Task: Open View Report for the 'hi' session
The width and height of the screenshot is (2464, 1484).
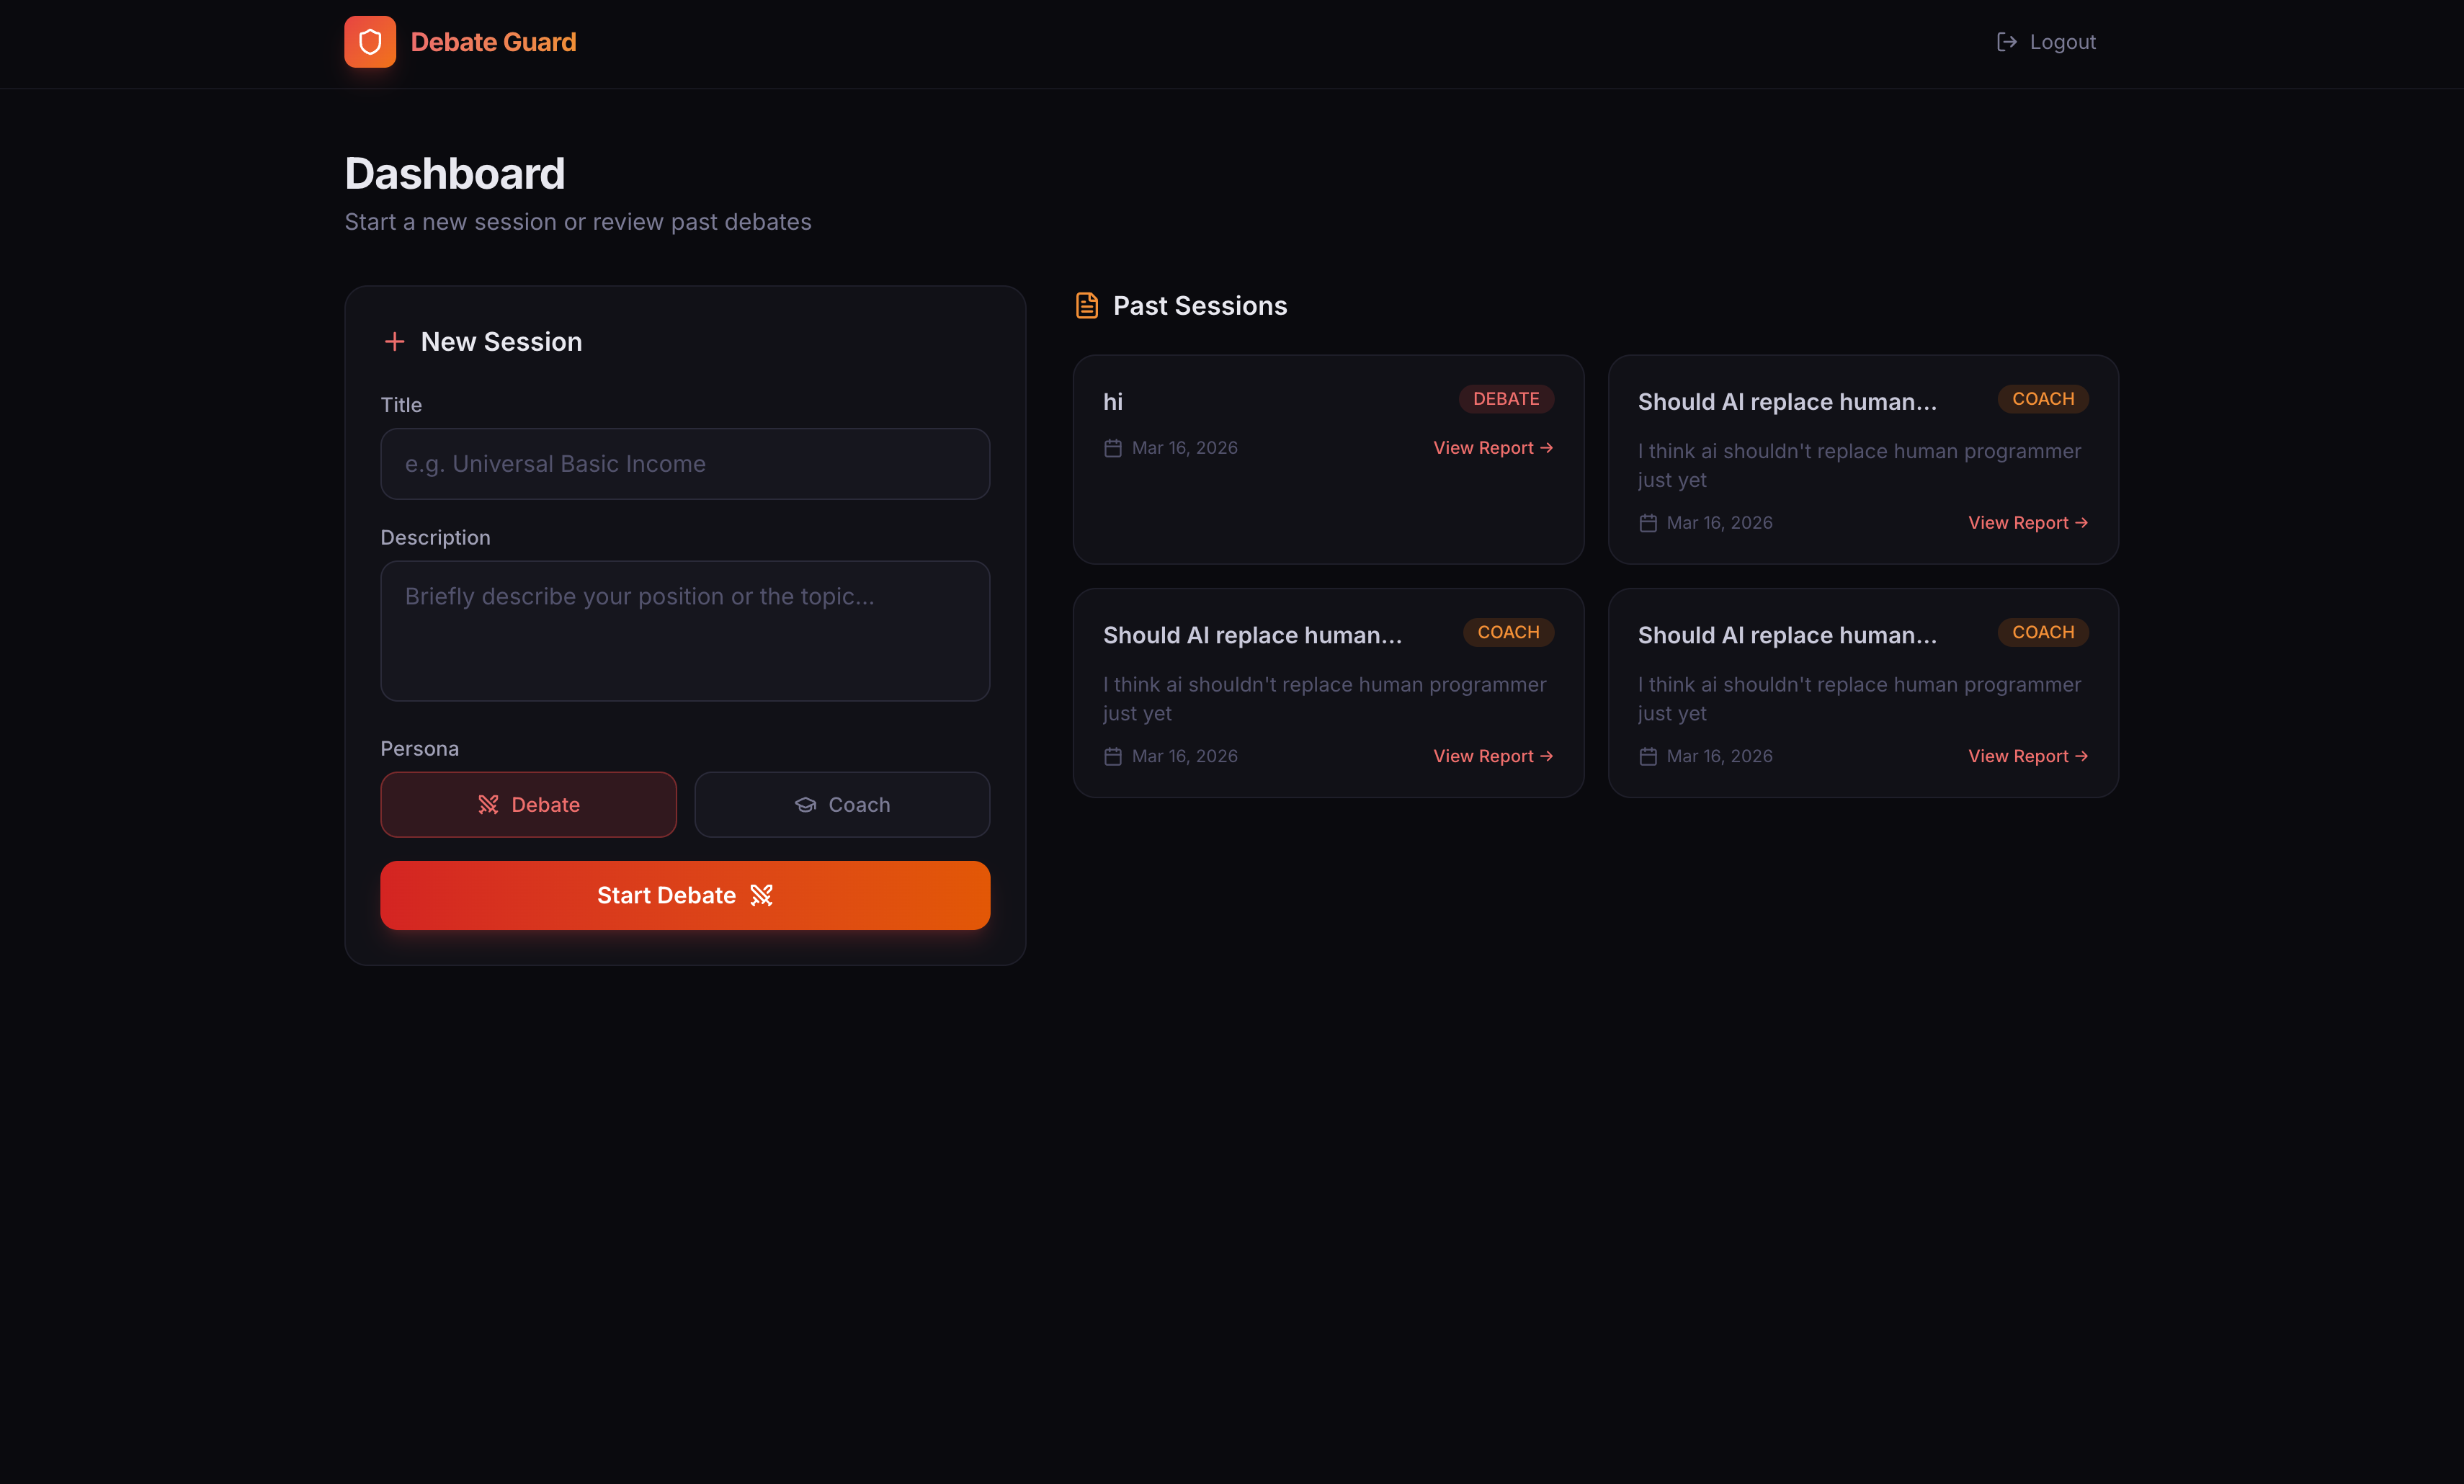Action: (x=1492, y=448)
